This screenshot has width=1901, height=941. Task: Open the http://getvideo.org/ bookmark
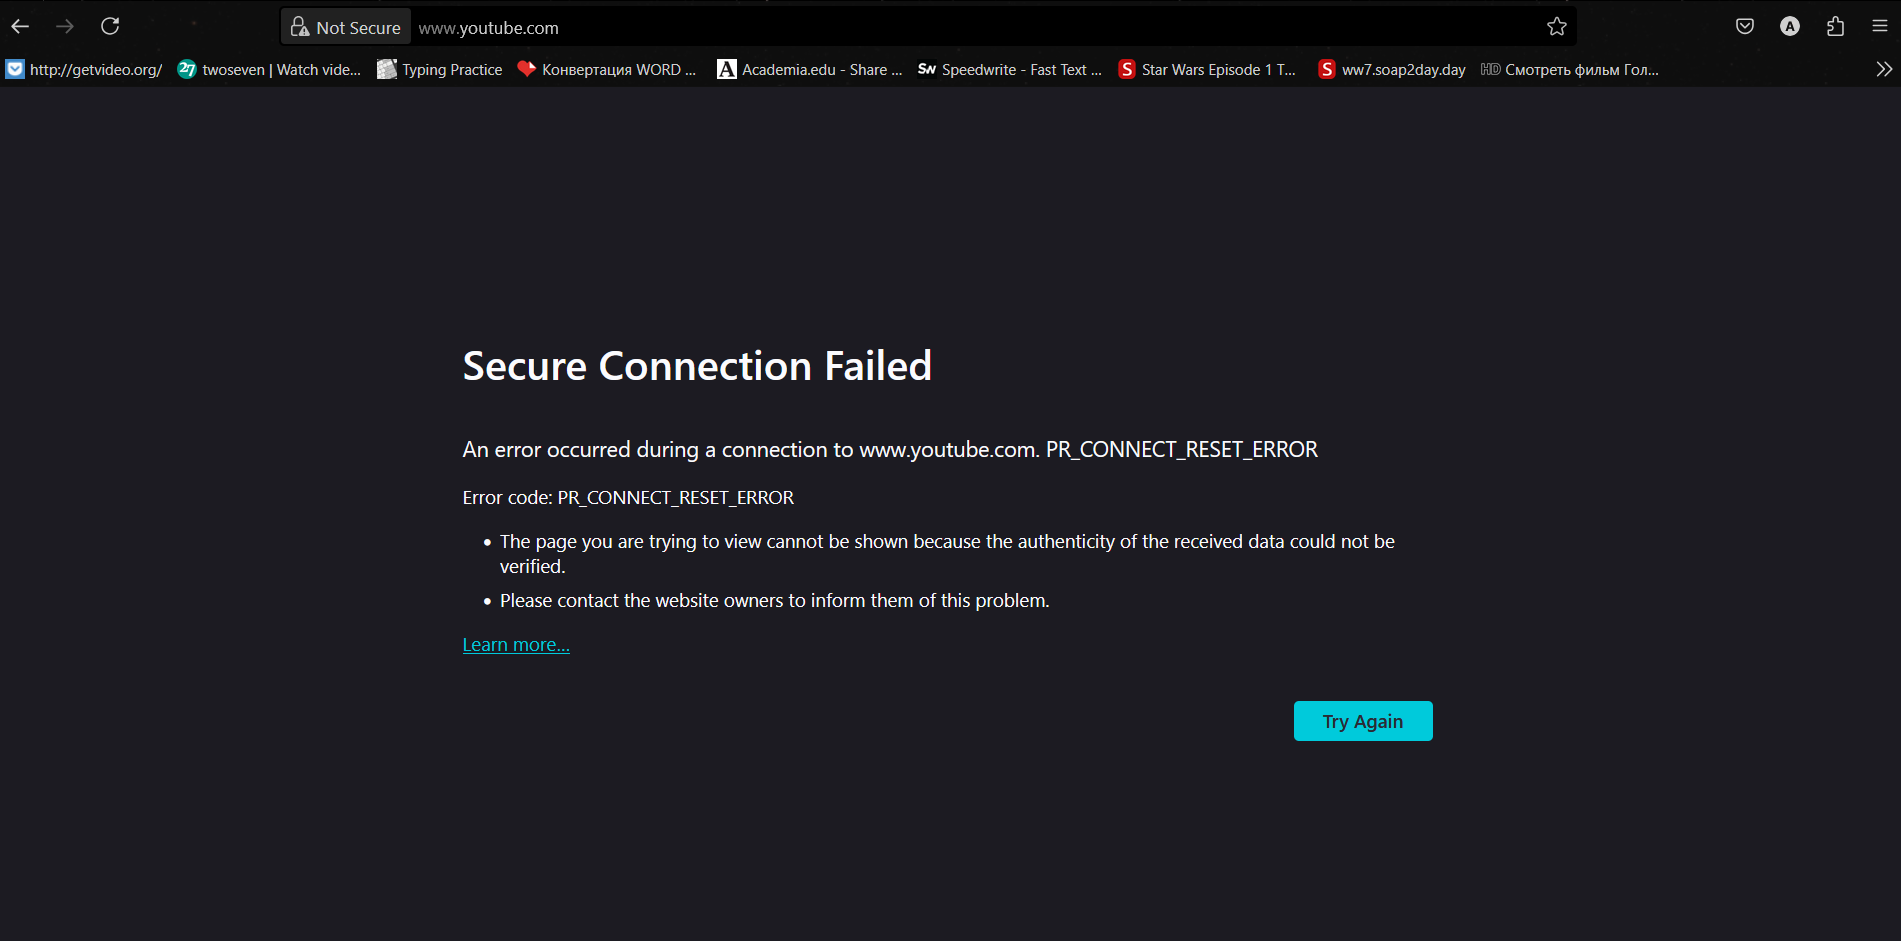pyautogui.click(x=84, y=69)
